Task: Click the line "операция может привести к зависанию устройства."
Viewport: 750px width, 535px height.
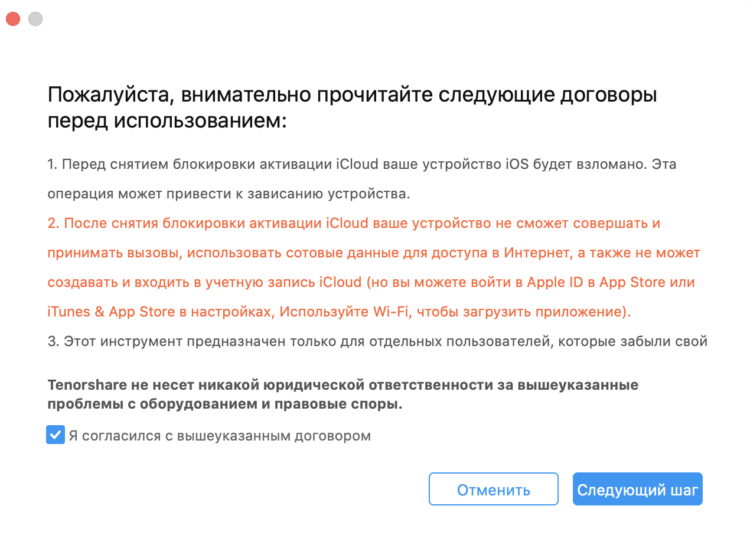Action: tap(229, 194)
